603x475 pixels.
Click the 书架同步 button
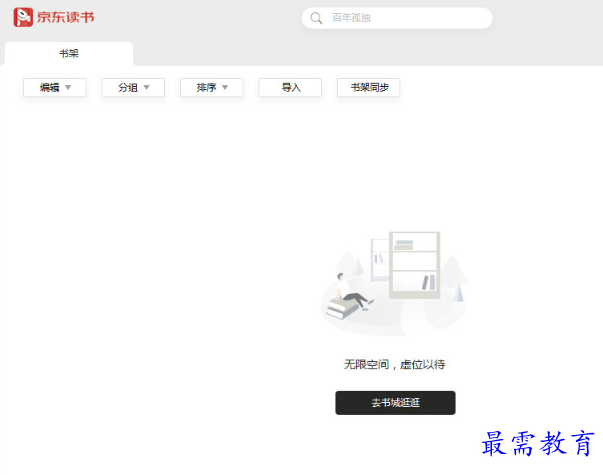(x=369, y=88)
